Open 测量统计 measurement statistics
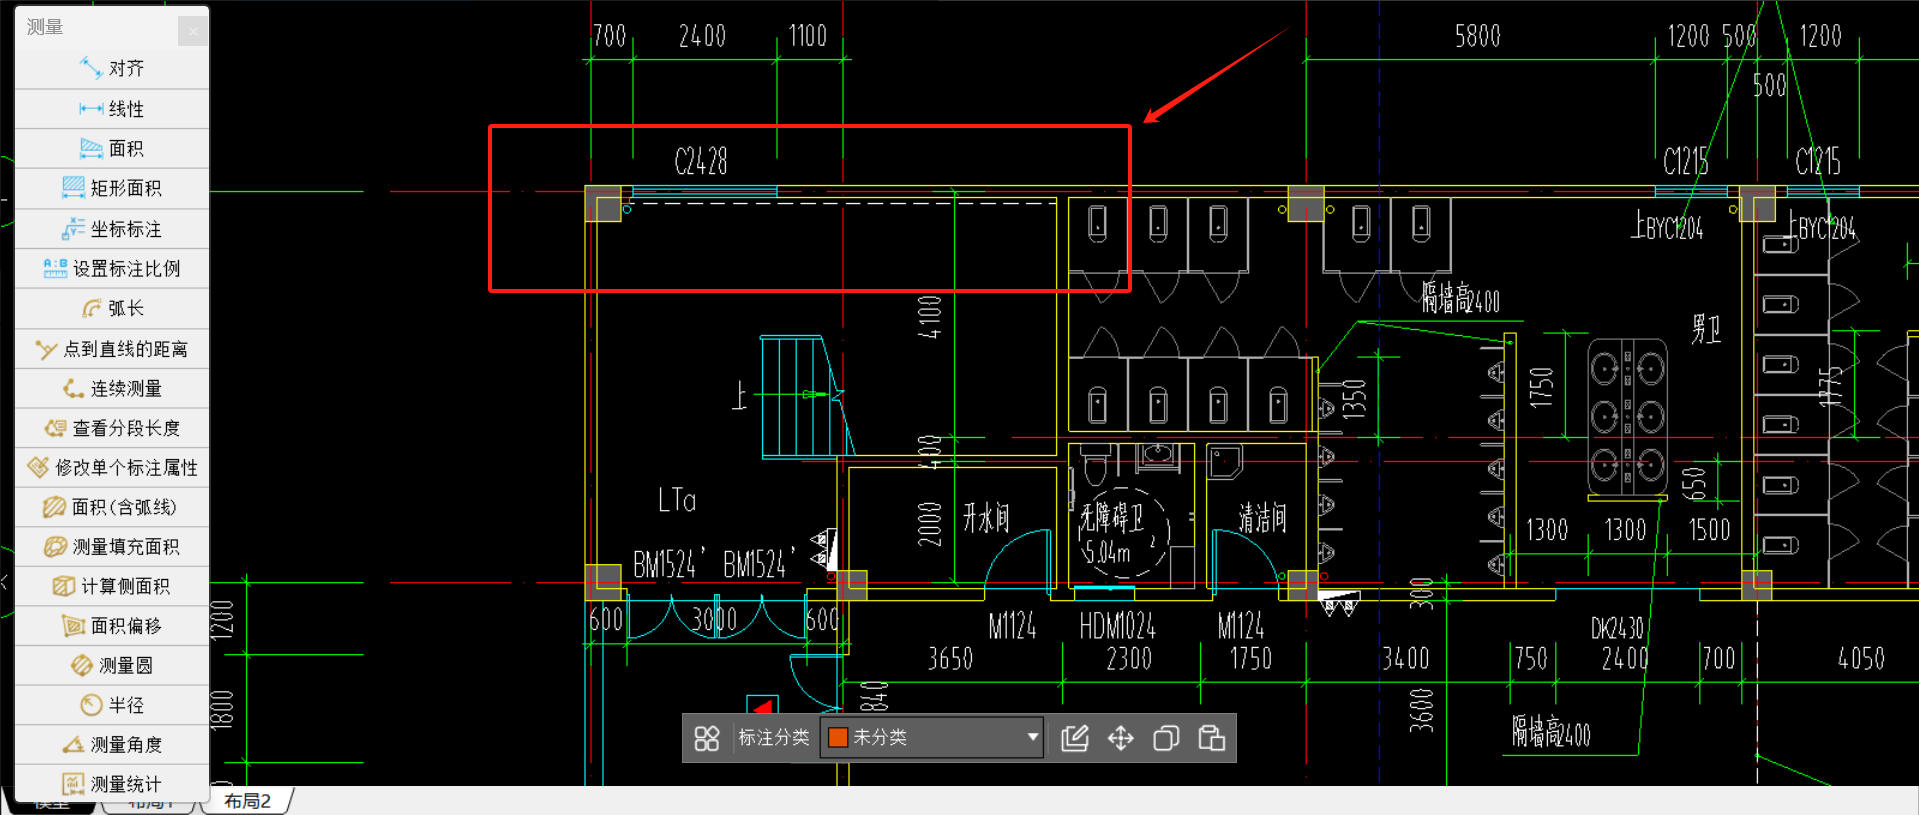The width and height of the screenshot is (1919, 815). pos(112,784)
